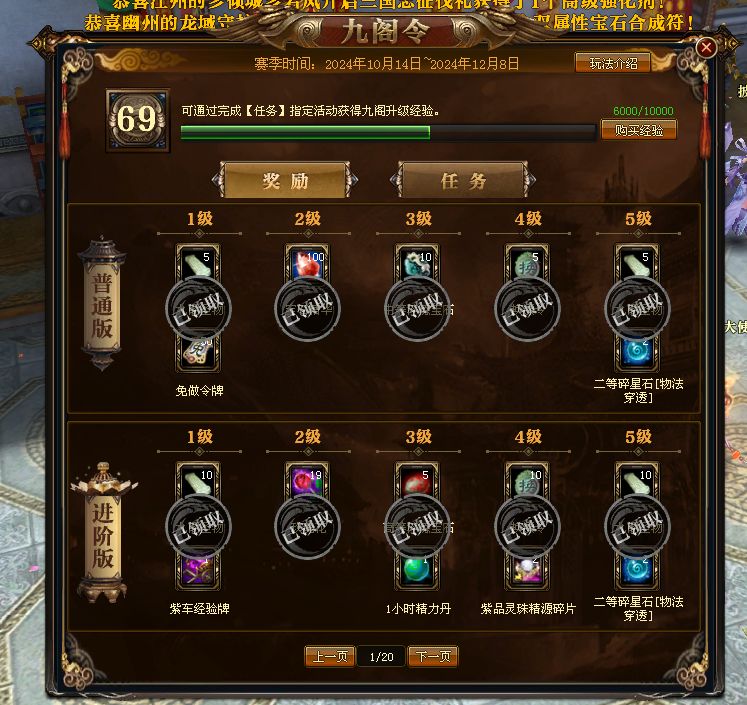The height and width of the screenshot is (705, 747).
Task: Click the blue swirl 二等碎星石 icon in 普通版 level 5
Action: click(637, 353)
